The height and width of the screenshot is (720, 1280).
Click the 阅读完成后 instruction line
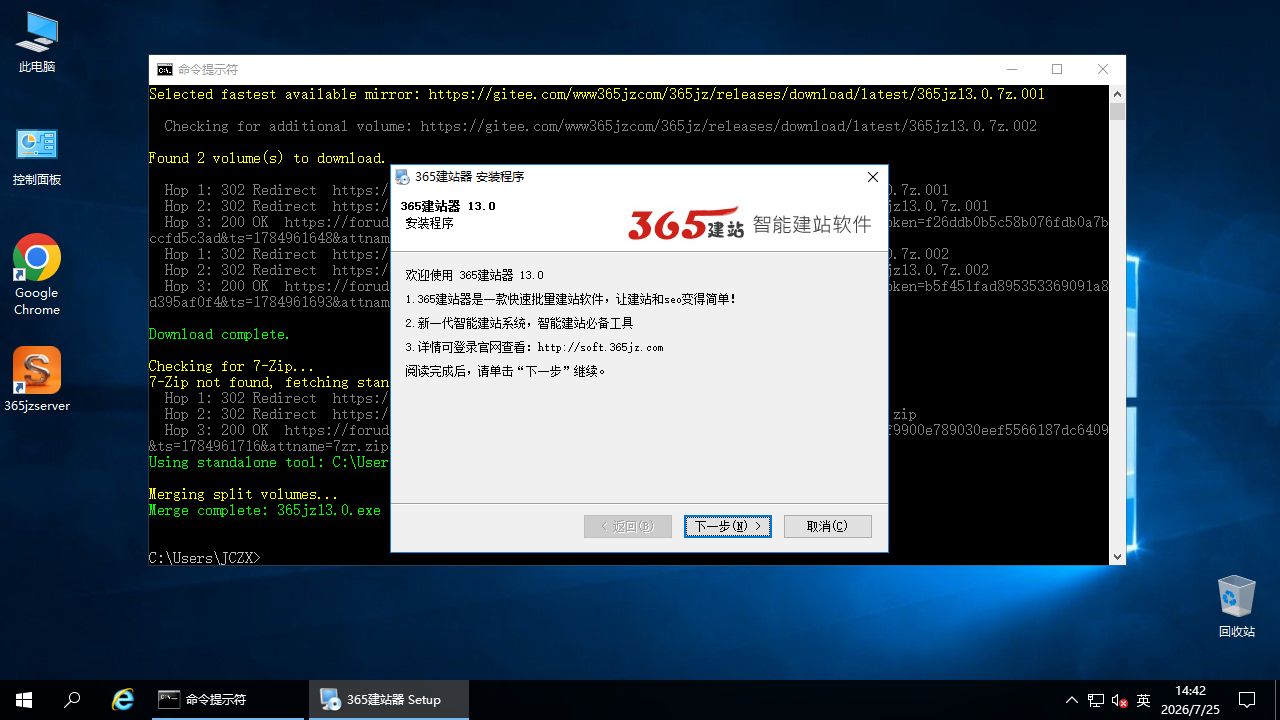click(x=506, y=371)
